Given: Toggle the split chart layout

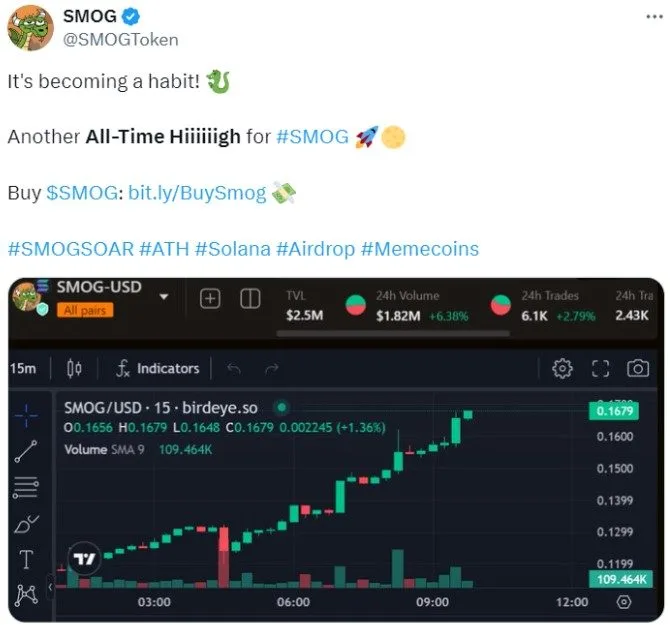Looking at the screenshot, I should click(250, 299).
